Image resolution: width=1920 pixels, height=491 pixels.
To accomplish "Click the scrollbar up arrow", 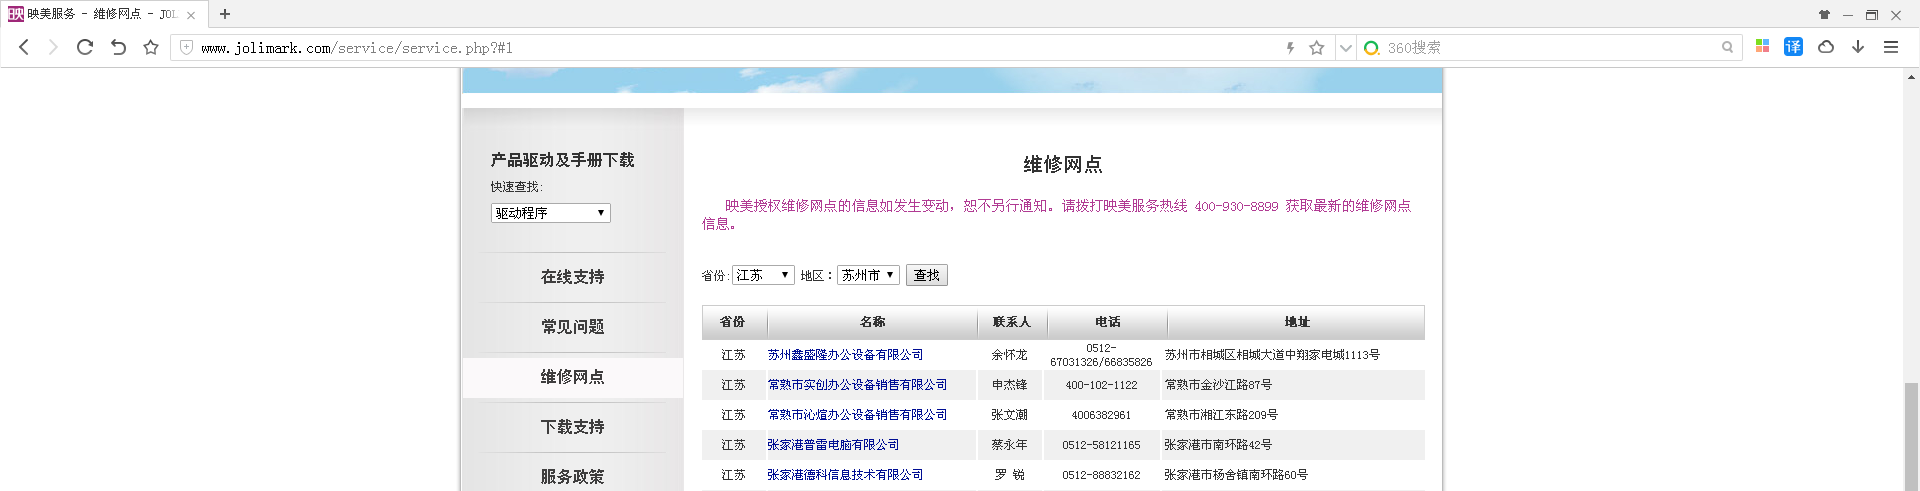I will (1911, 76).
